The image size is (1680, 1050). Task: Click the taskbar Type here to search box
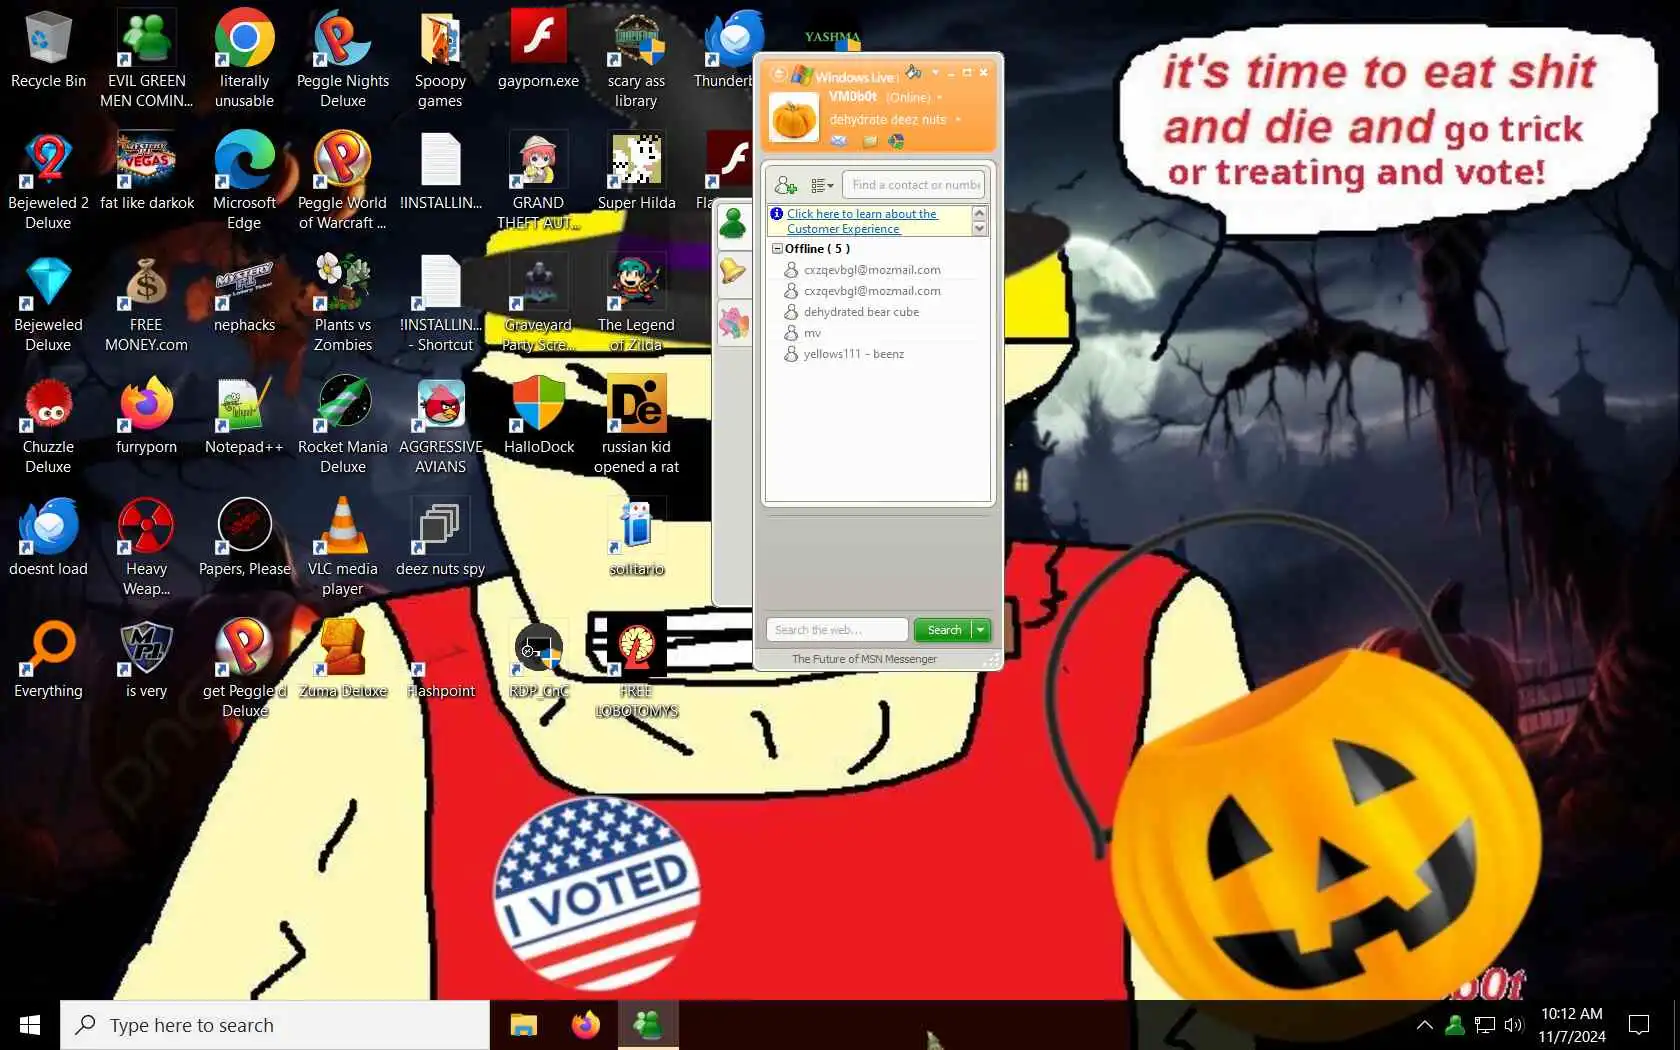pyautogui.click(x=275, y=1025)
